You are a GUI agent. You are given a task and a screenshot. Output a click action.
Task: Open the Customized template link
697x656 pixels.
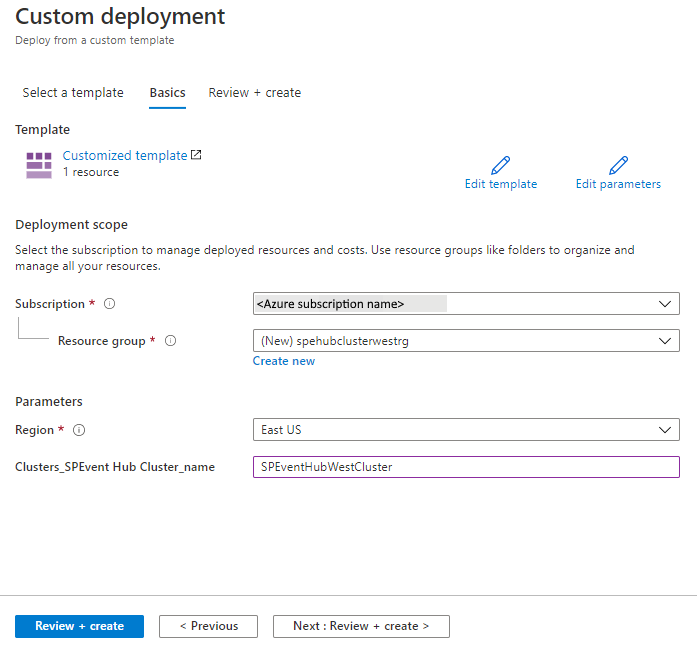pyautogui.click(x=125, y=156)
